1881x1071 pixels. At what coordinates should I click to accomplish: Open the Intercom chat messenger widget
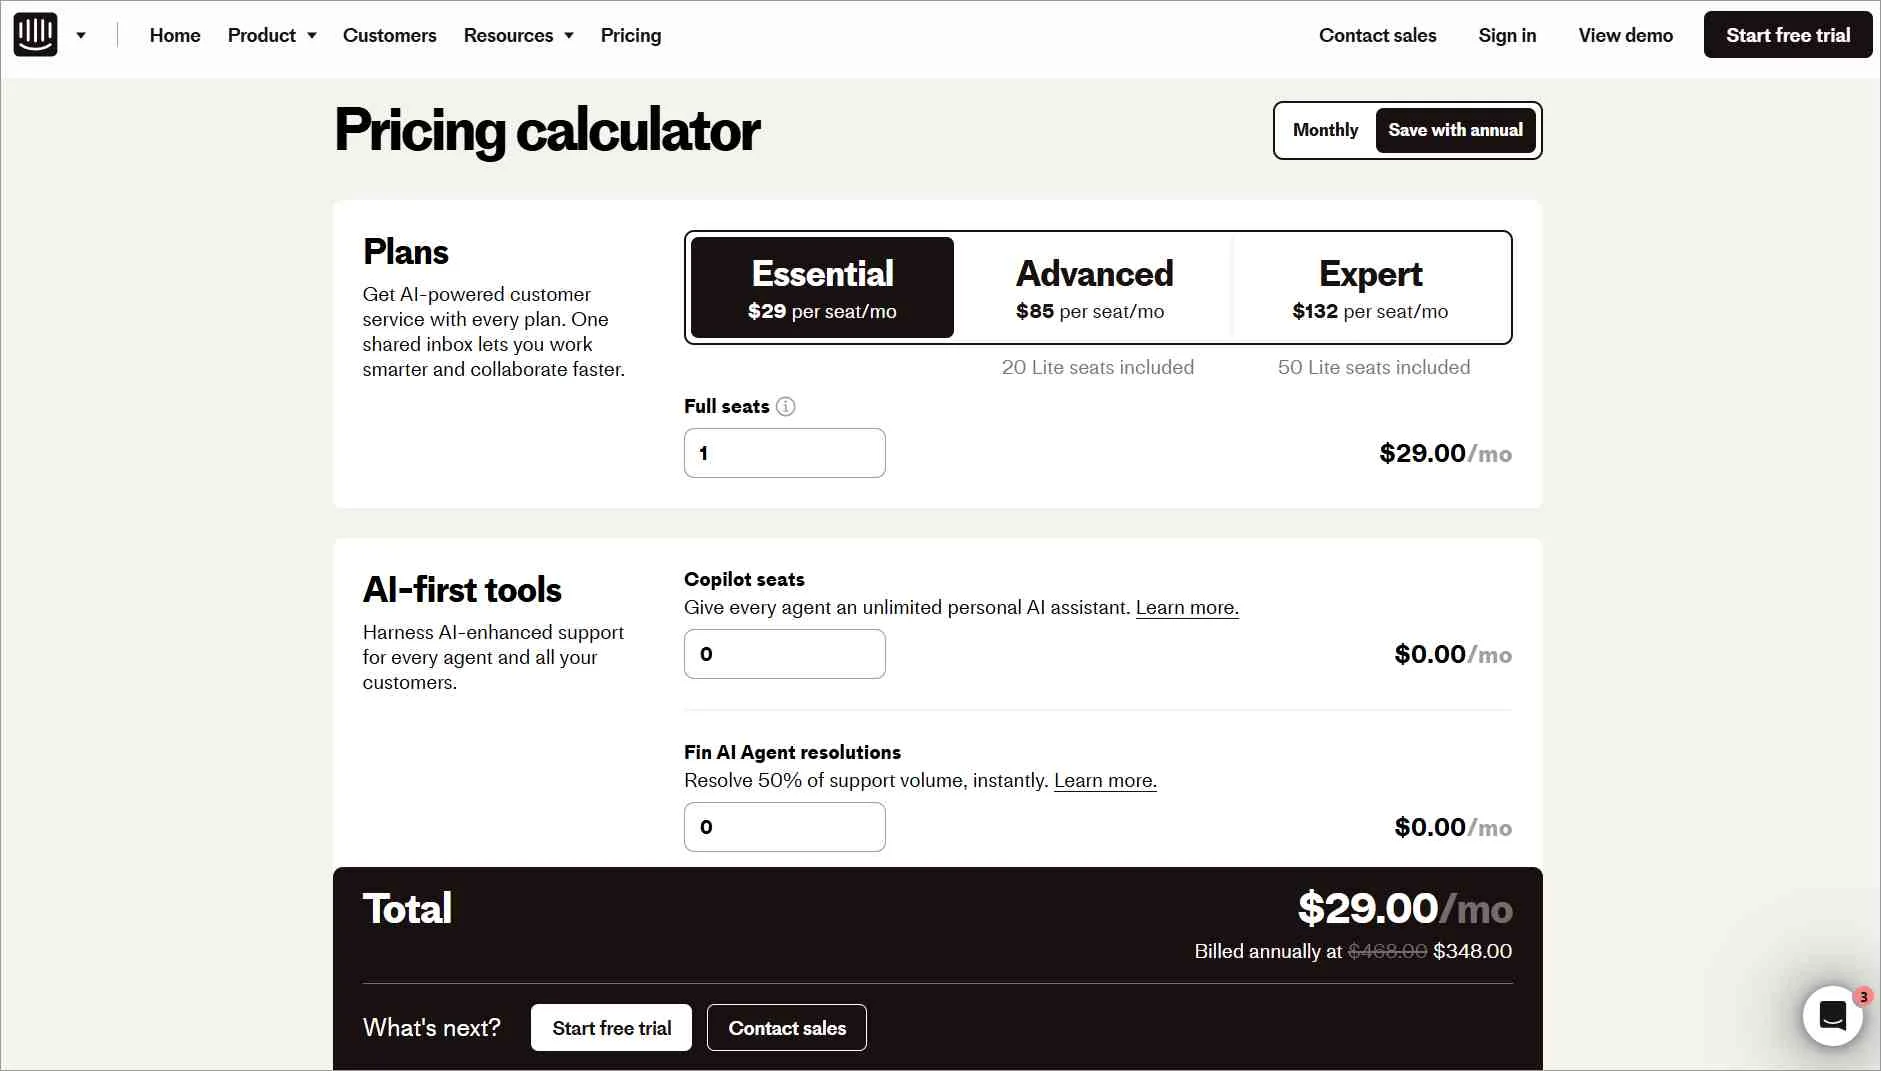[1832, 1014]
